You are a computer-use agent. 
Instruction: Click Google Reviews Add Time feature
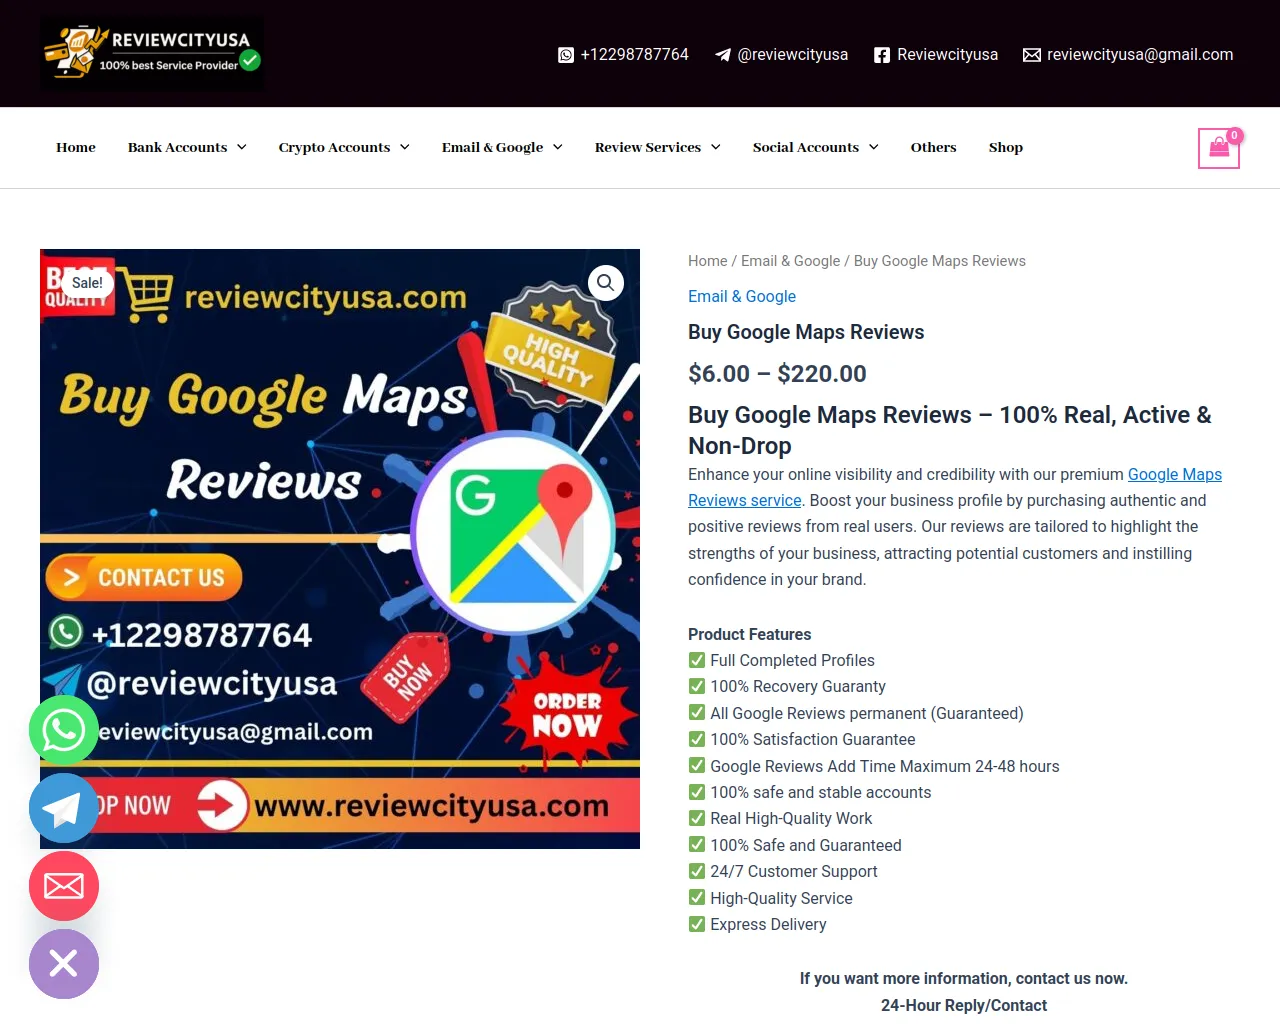tap(885, 766)
